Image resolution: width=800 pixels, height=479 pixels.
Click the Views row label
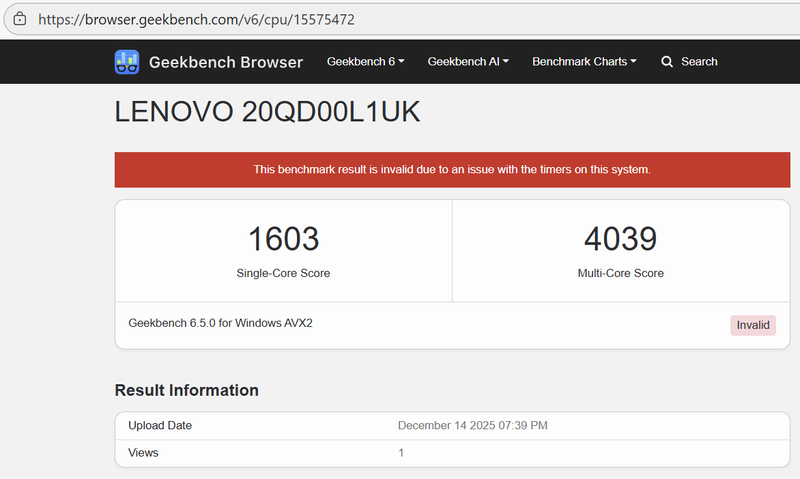coord(143,453)
